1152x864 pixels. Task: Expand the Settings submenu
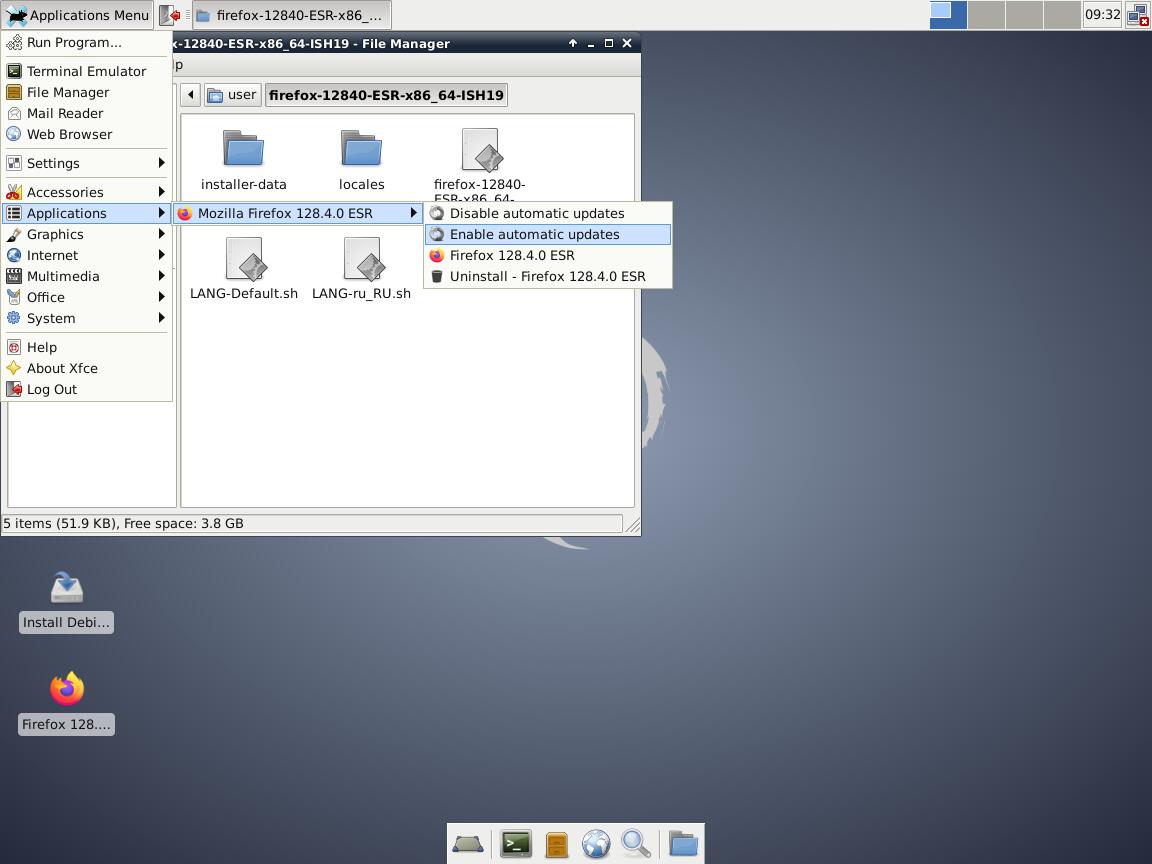[x=87, y=163]
